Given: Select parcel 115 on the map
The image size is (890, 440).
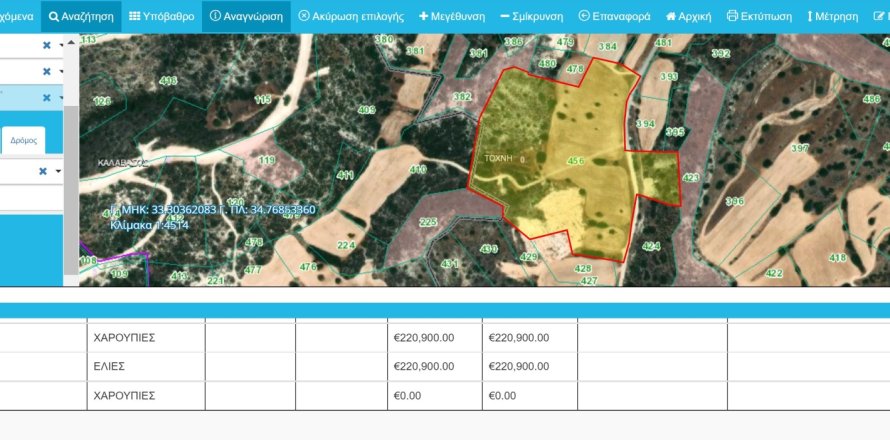Looking at the screenshot, I should (263, 99).
